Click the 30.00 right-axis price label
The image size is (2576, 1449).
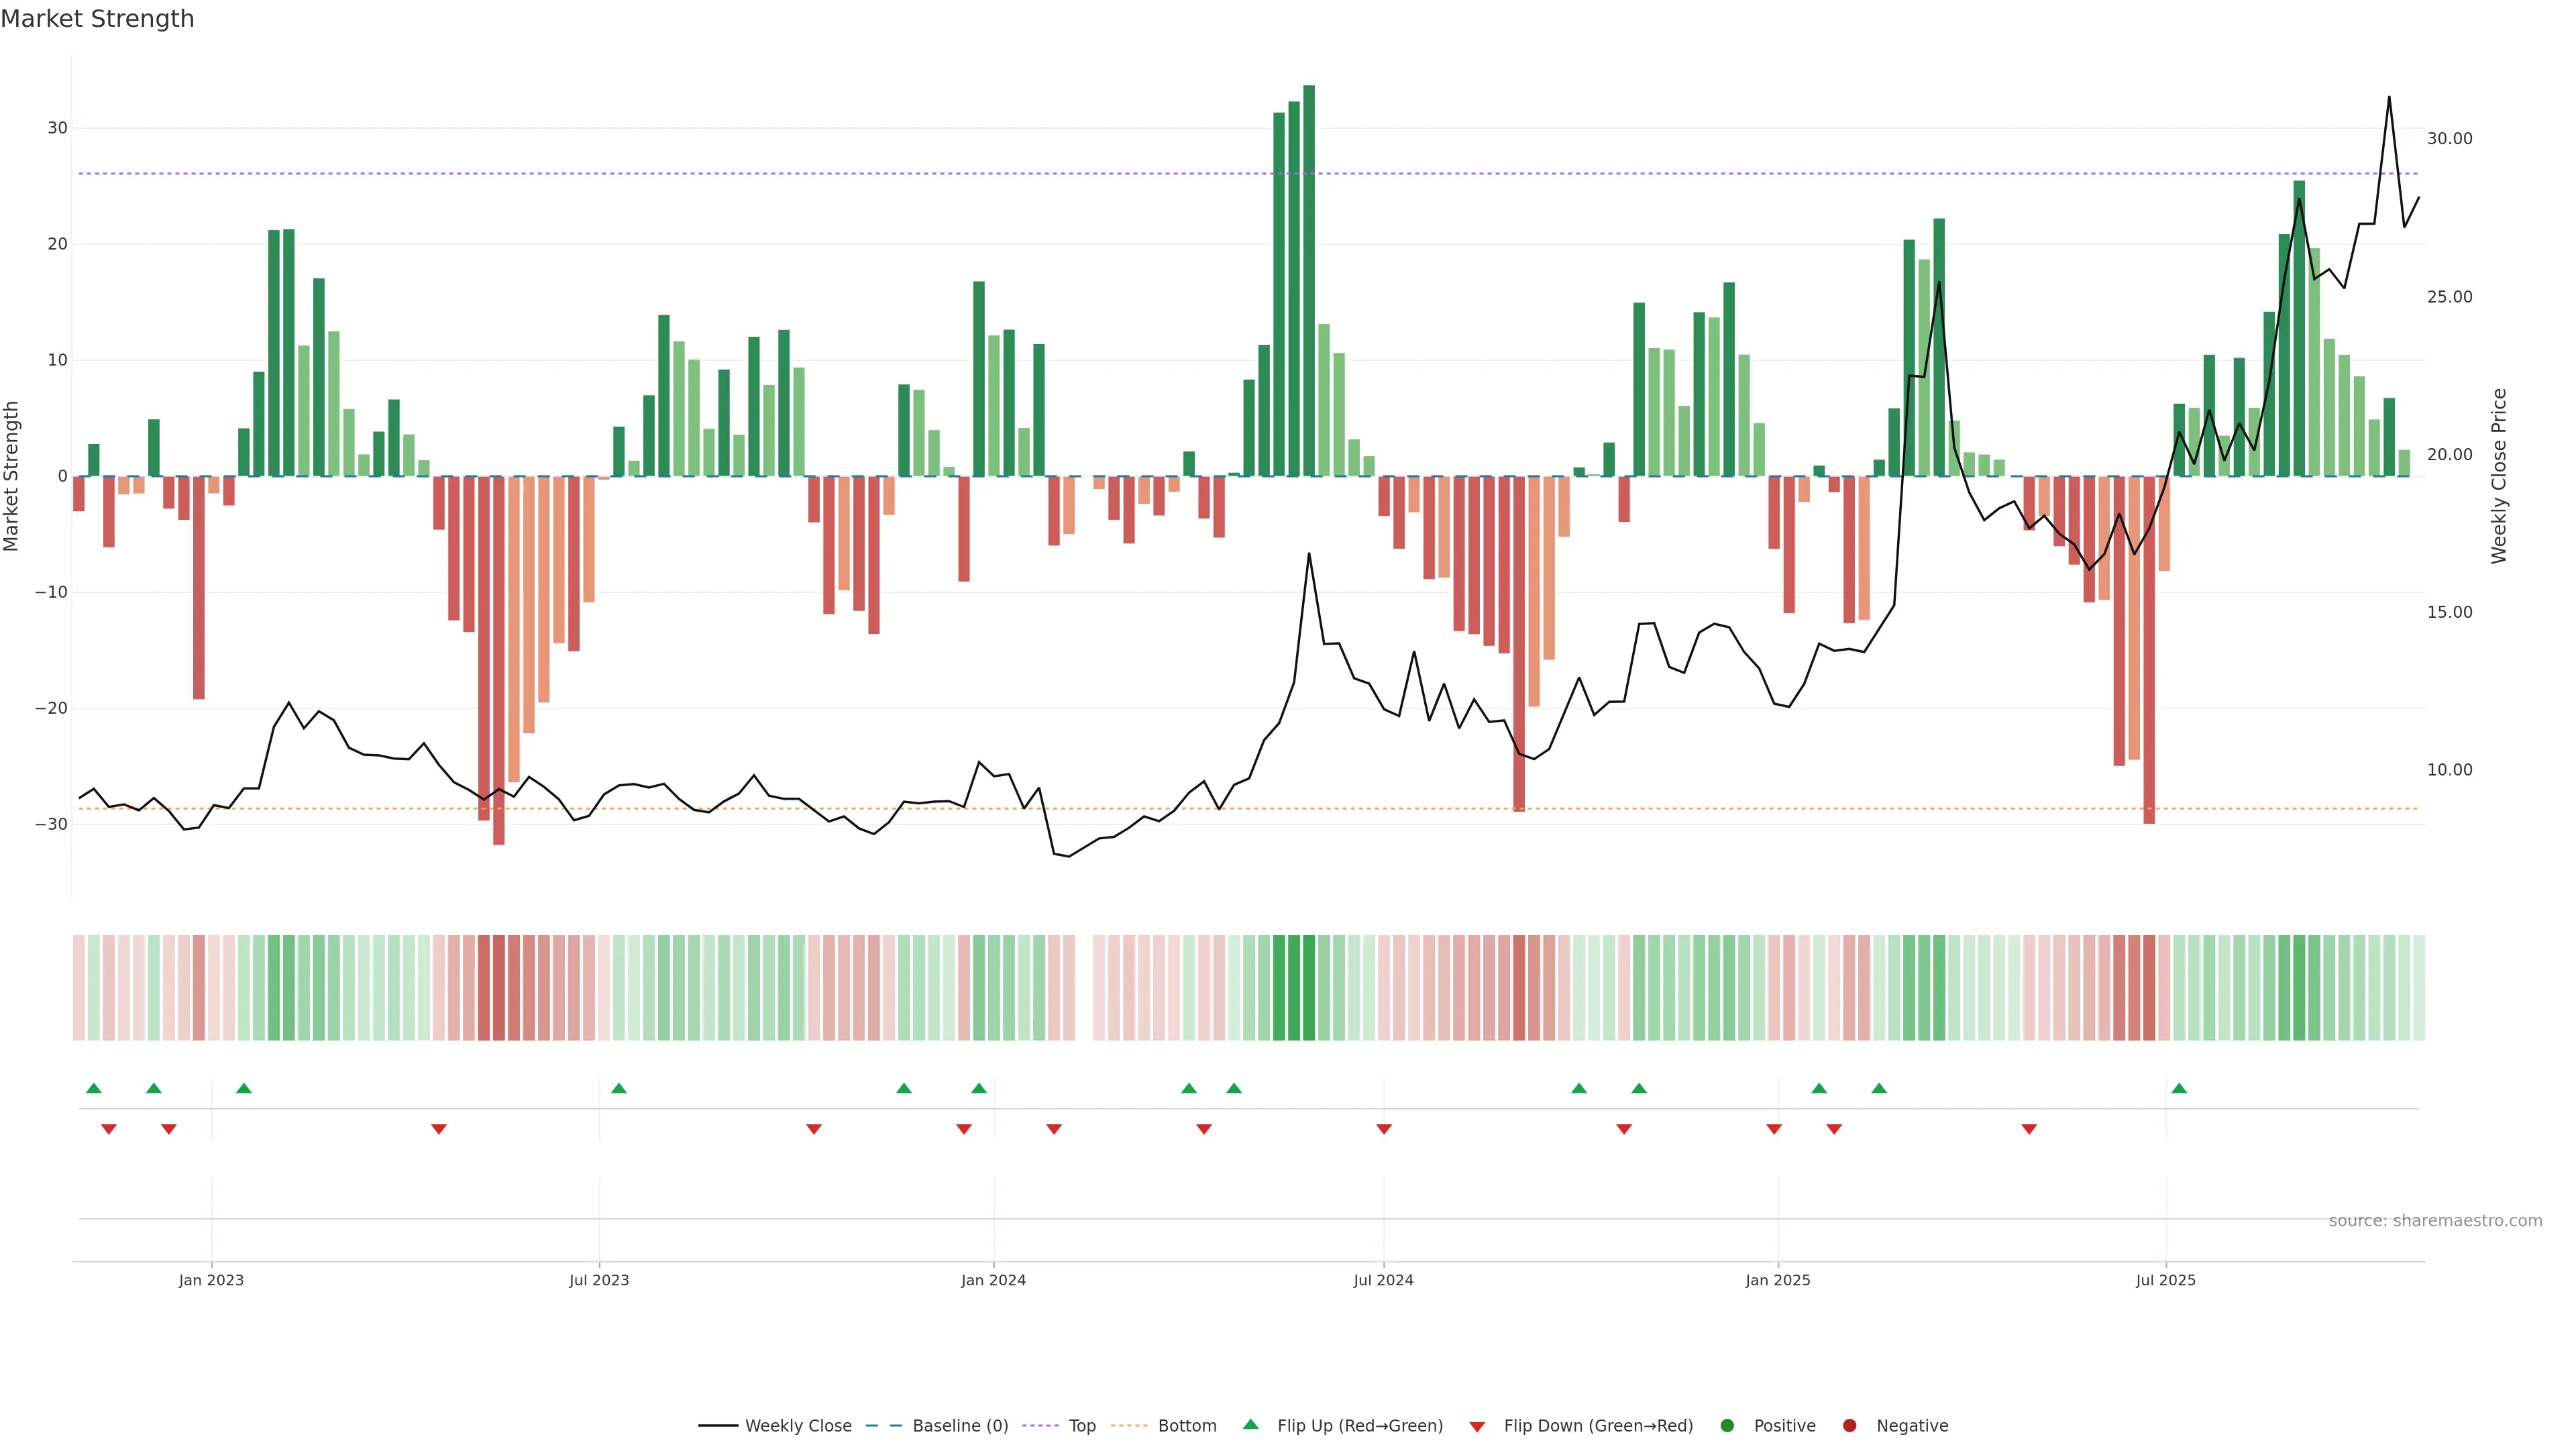[2449, 139]
